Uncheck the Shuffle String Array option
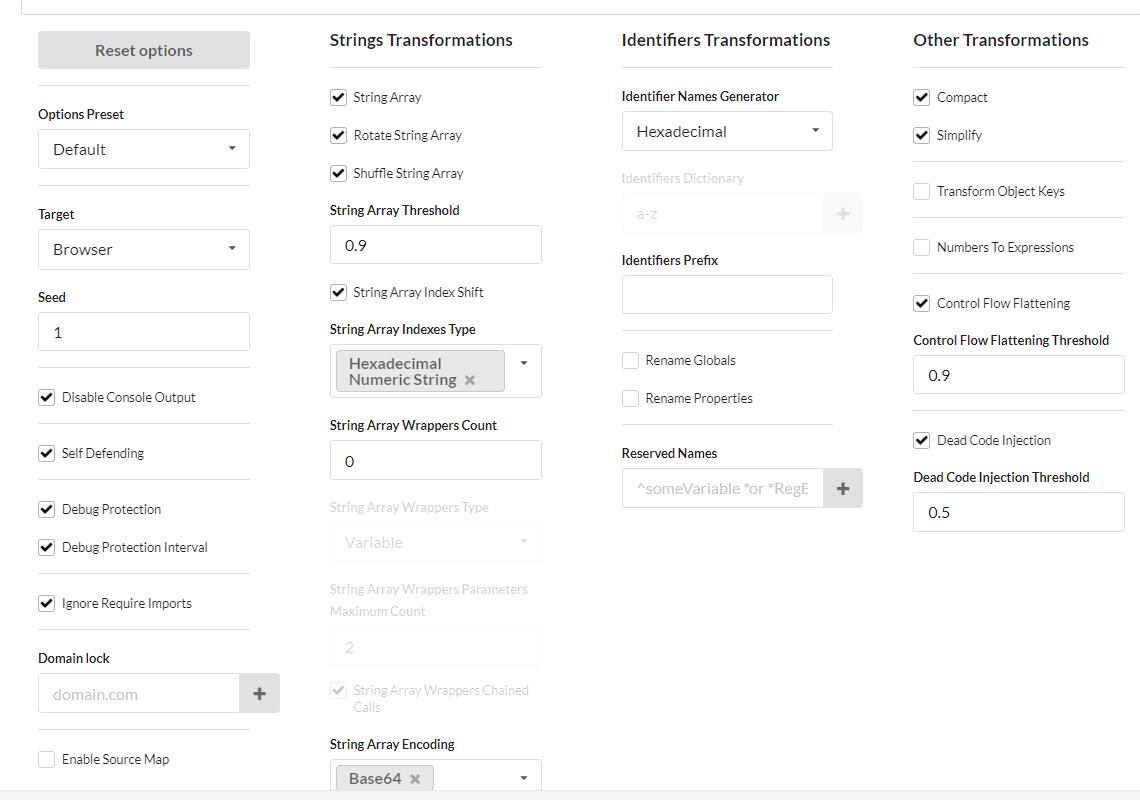The image size is (1140, 800). (339, 173)
